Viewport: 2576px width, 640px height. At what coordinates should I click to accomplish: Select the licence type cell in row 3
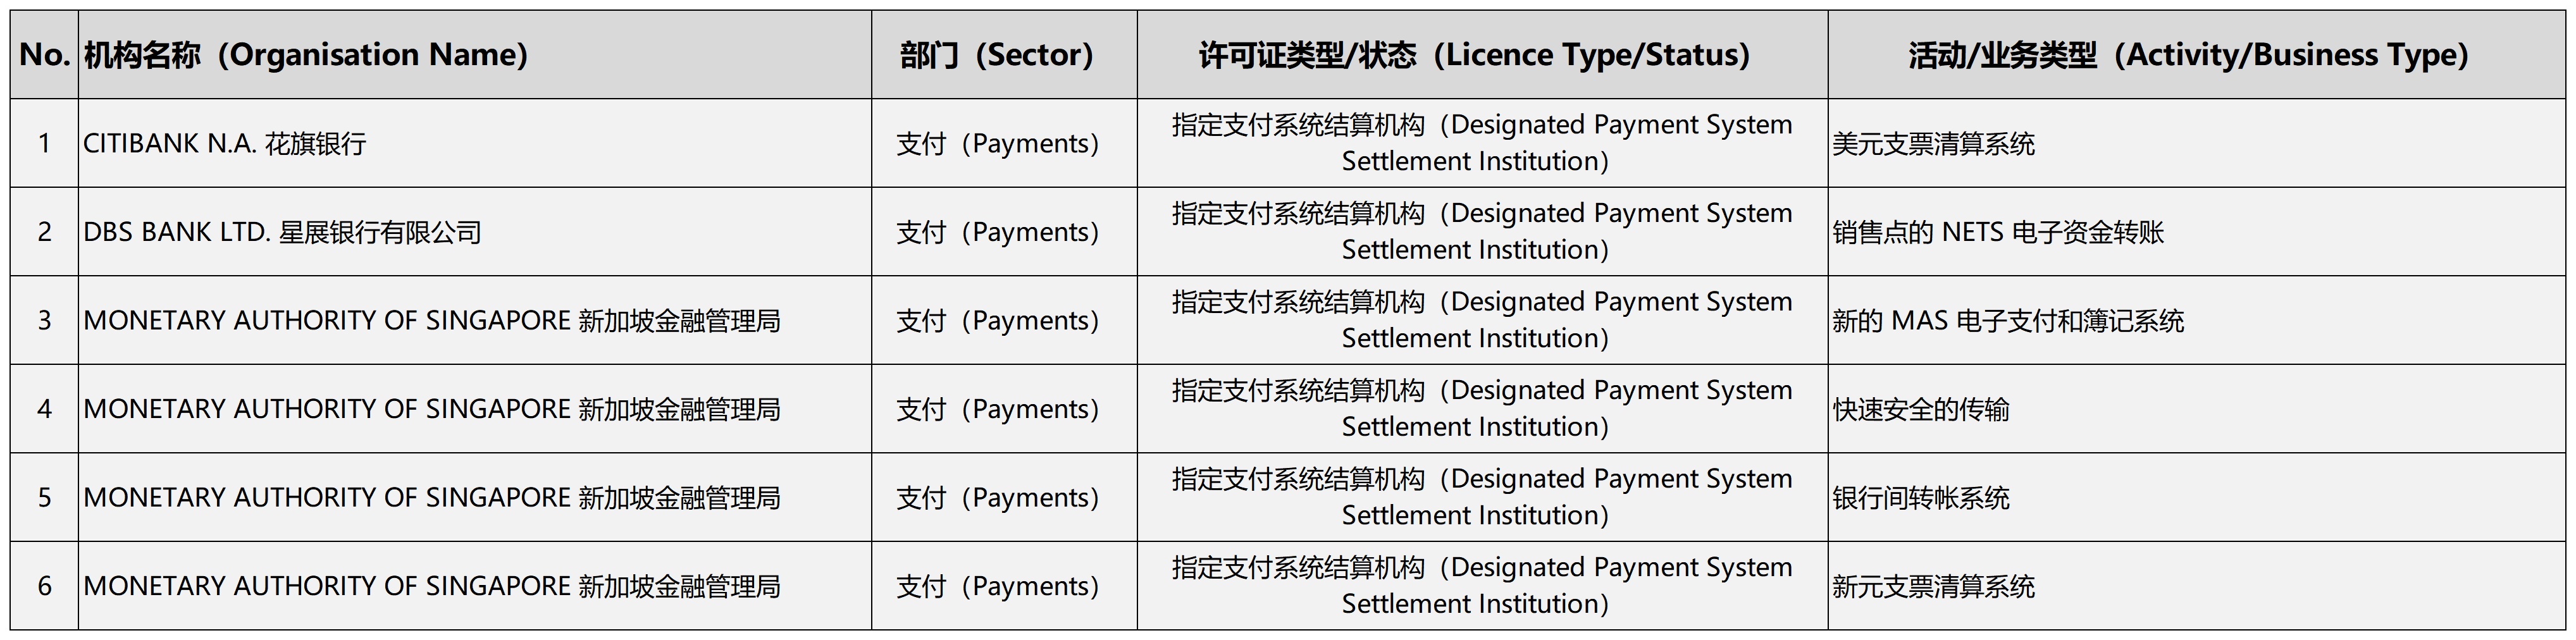1482,320
